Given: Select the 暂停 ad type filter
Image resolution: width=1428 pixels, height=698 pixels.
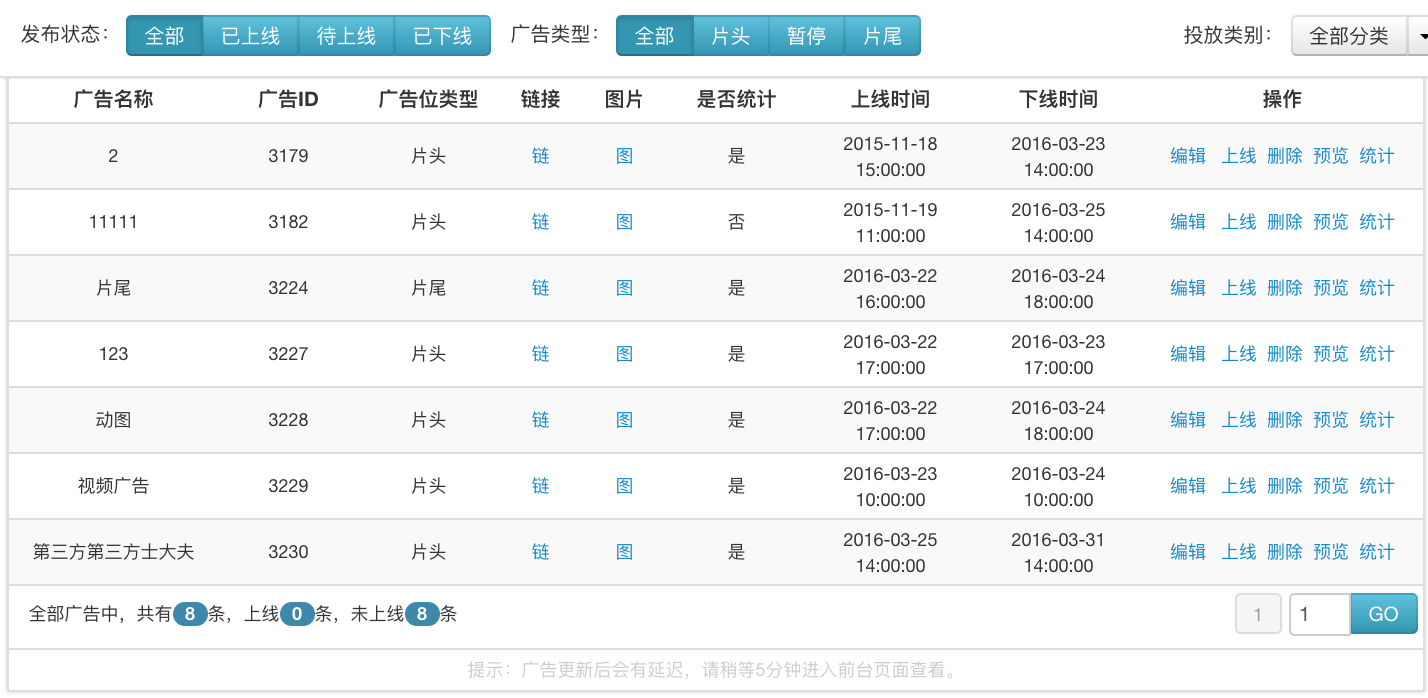Looking at the screenshot, I should tap(806, 36).
